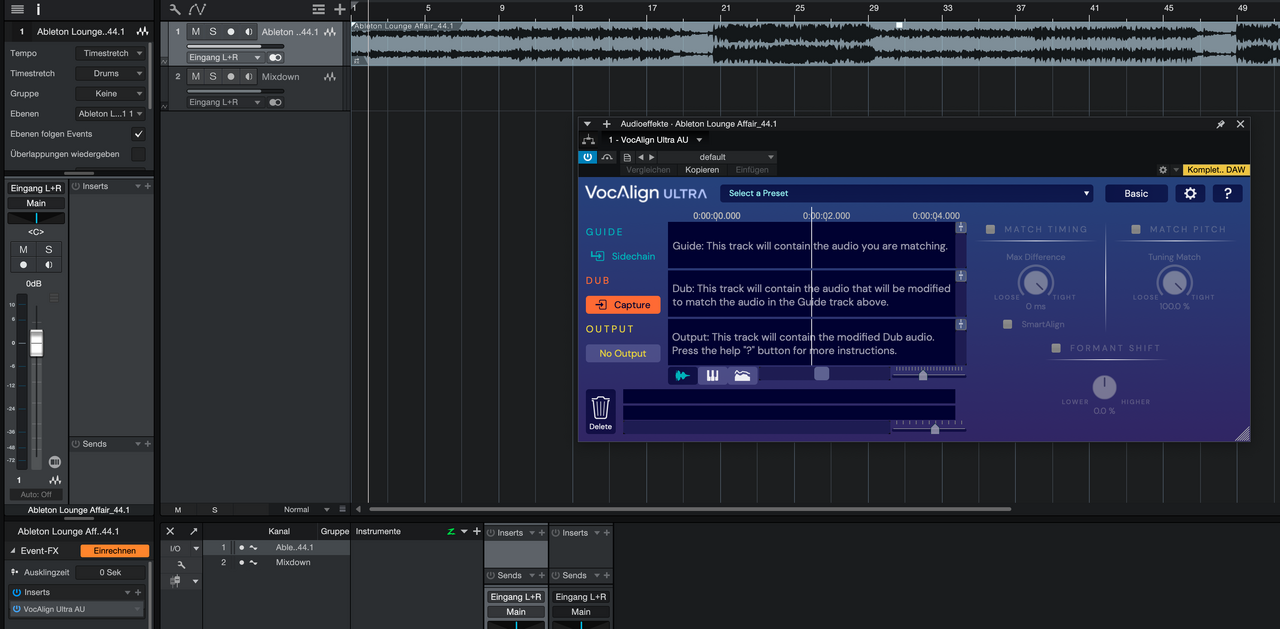Screen dimensions: 1280x629
Task: Open plugin header gear options icon
Action: [1163, 170]
